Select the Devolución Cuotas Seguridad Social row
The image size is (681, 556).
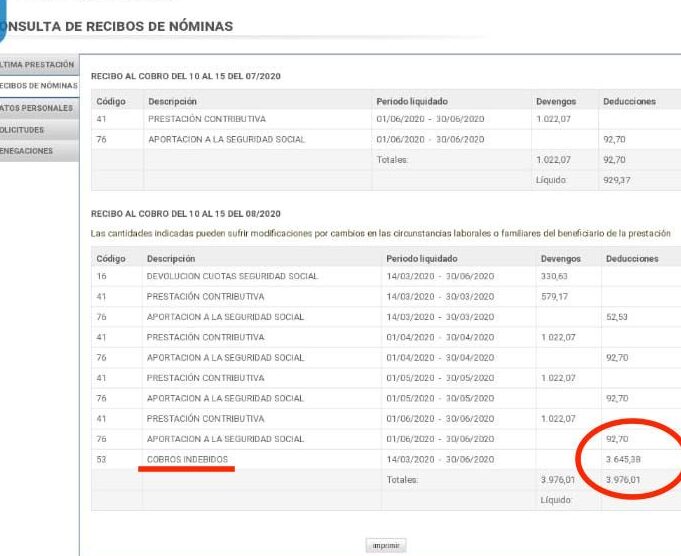232,275
